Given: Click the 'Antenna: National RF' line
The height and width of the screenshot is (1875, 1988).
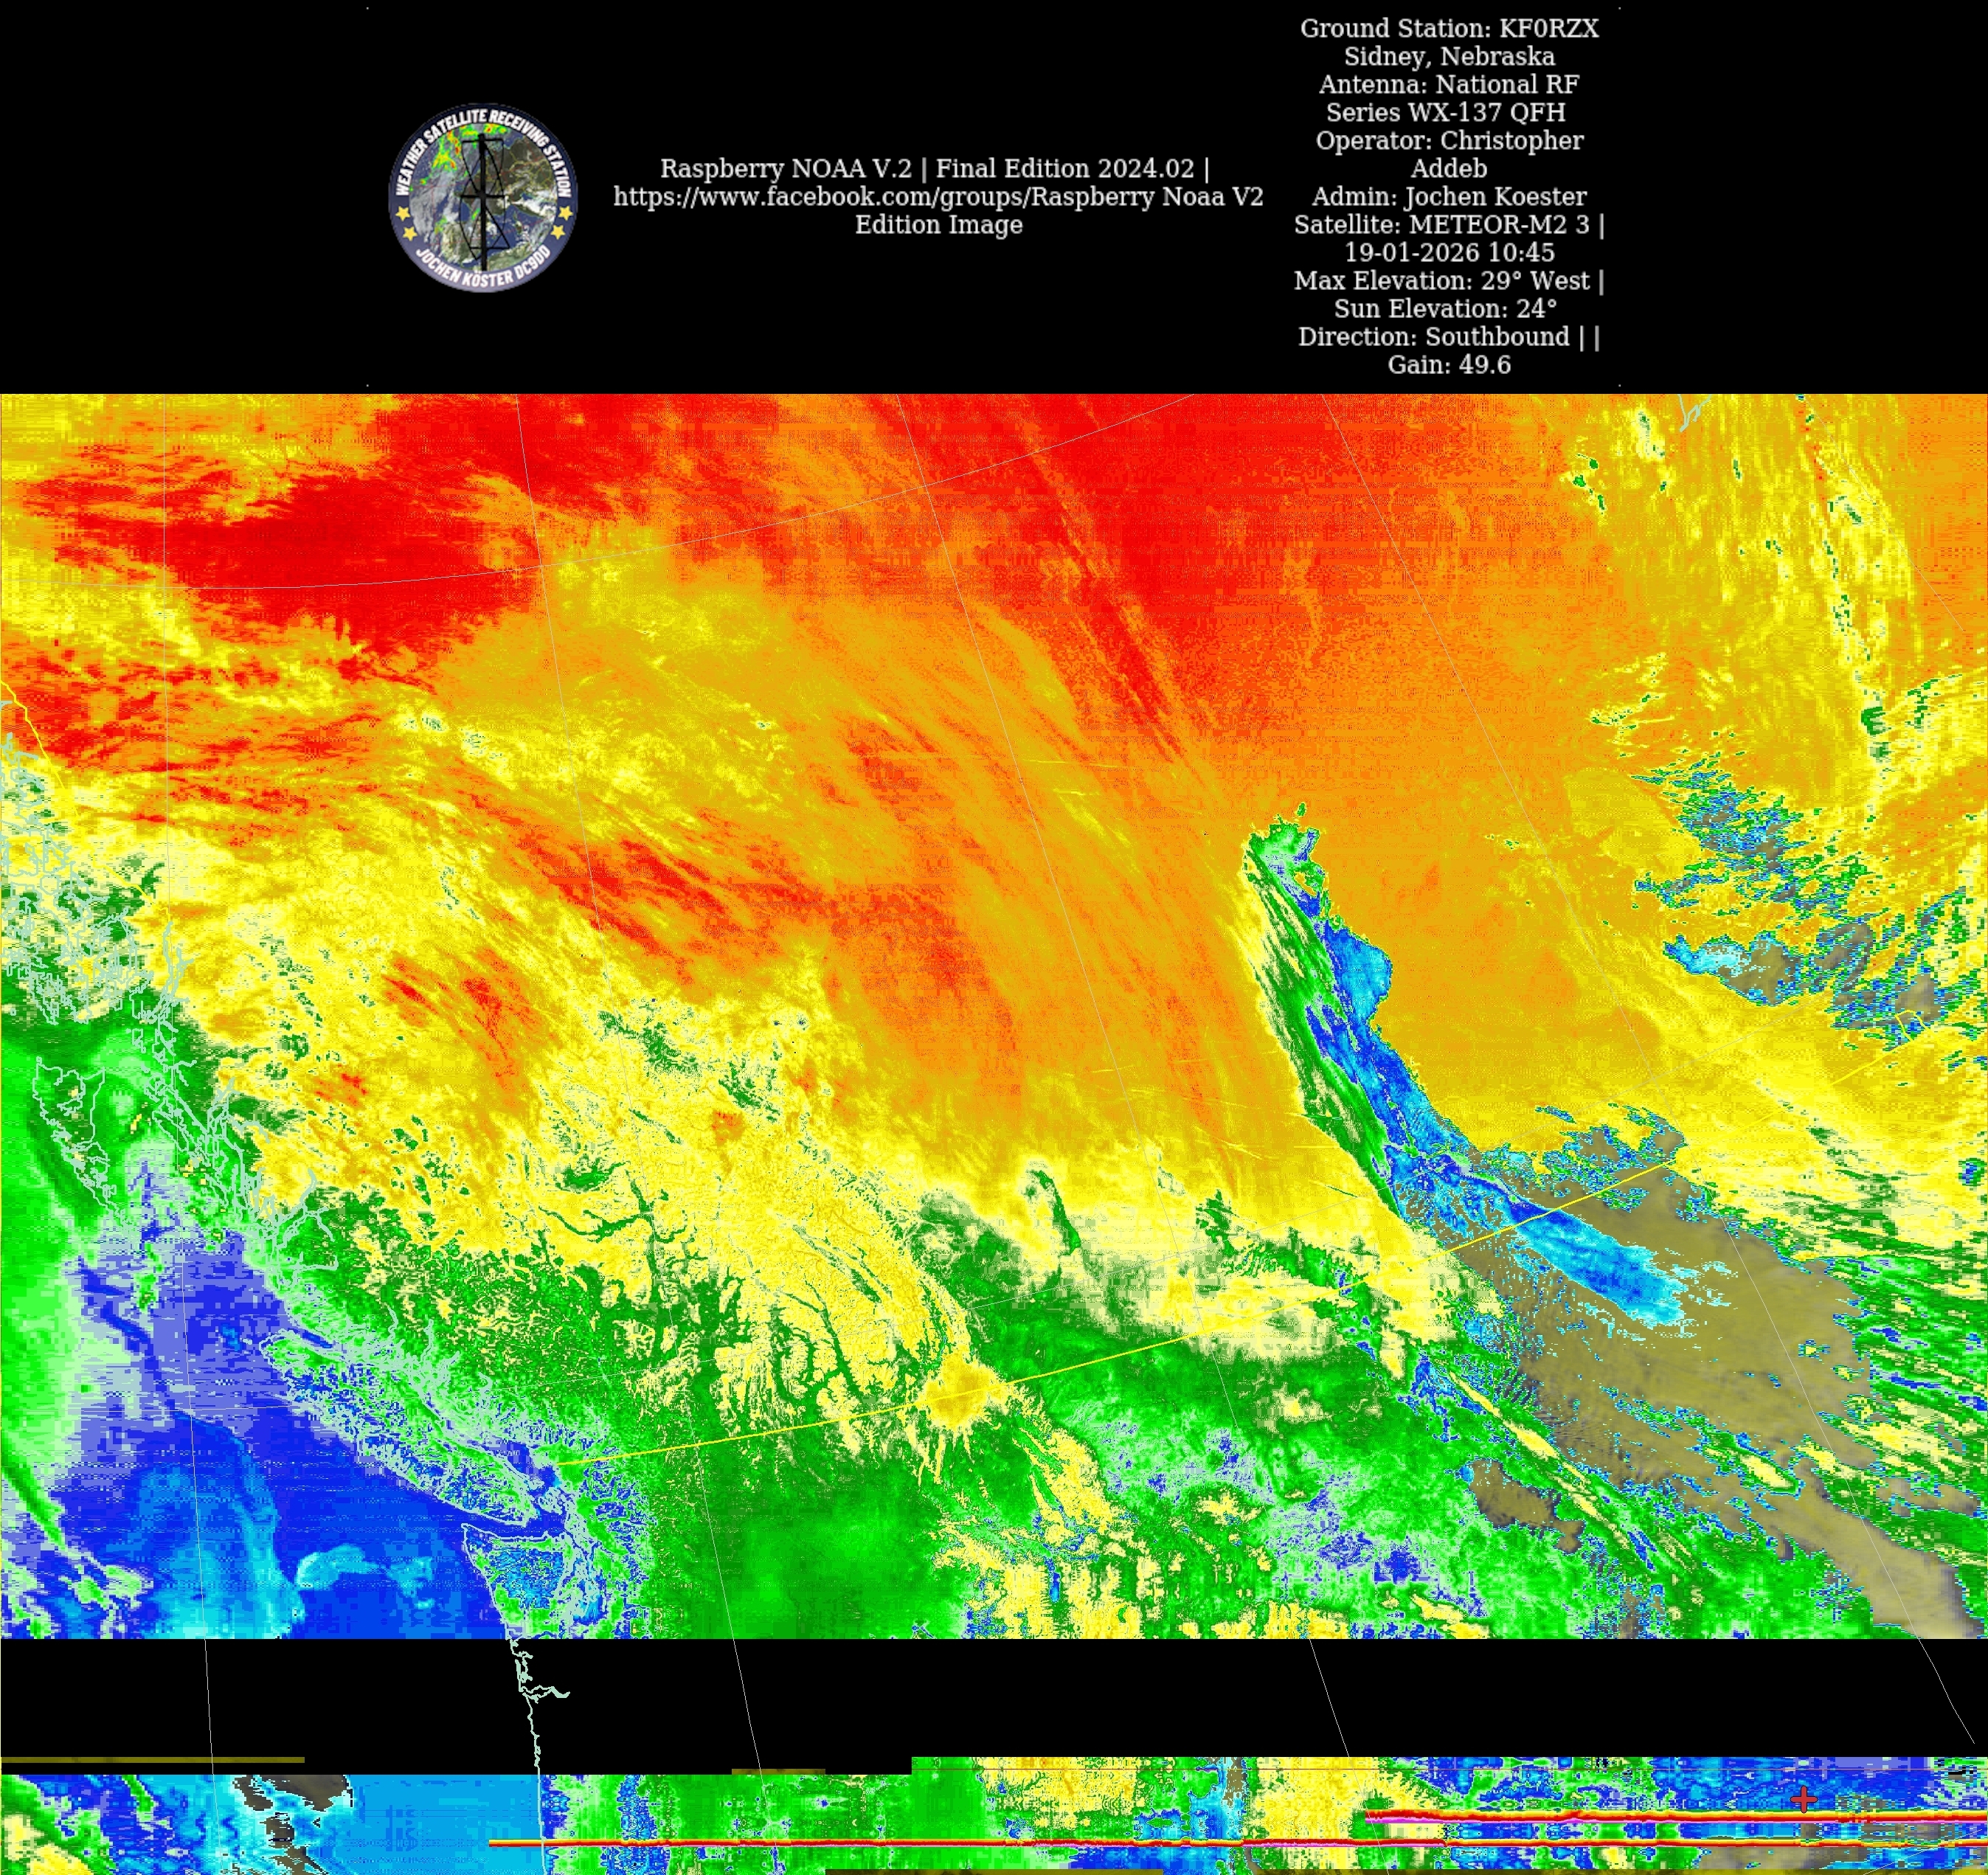Looking at the screenshot, I should (x=1449, y=85).
